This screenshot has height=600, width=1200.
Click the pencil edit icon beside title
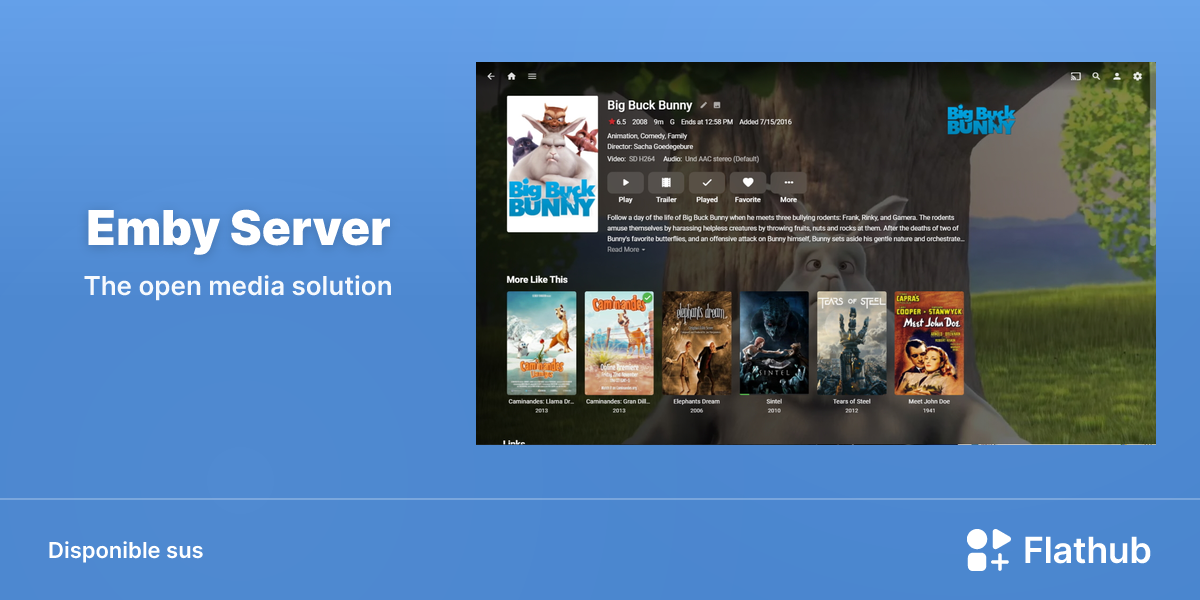703,105
